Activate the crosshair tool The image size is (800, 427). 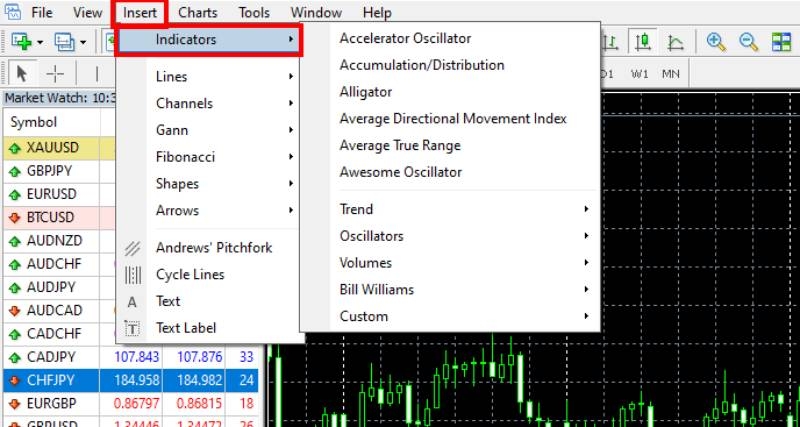point(54,73)
